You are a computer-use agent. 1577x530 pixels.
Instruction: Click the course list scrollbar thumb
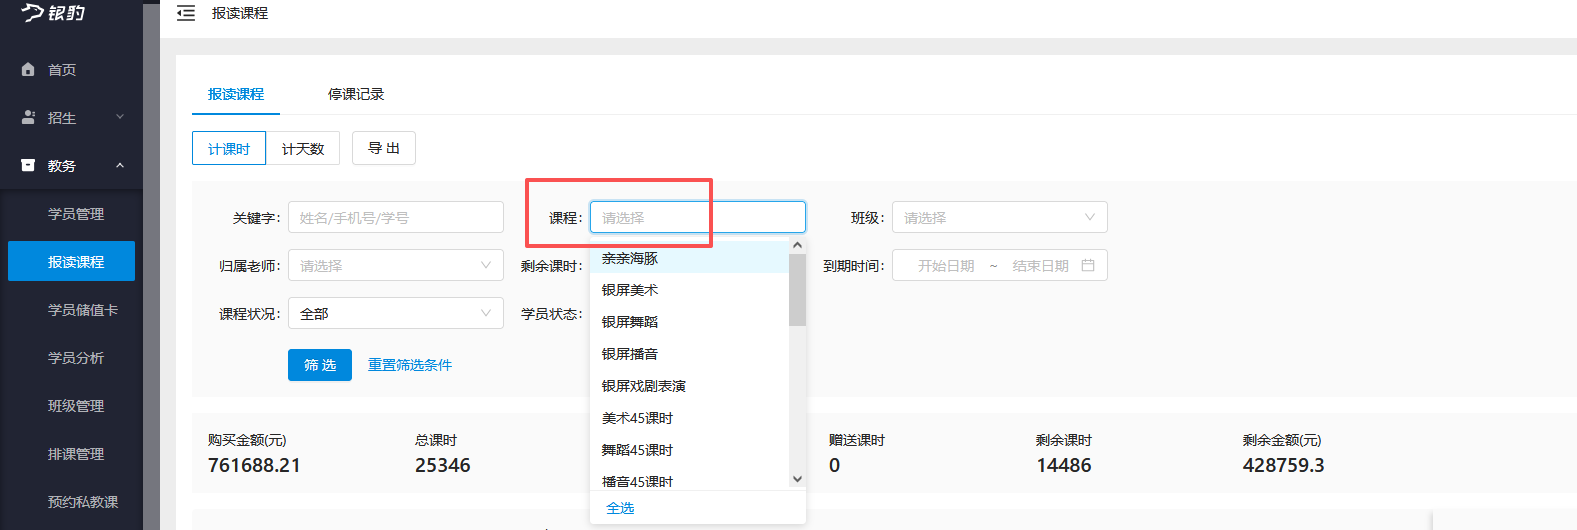point(797,290)
